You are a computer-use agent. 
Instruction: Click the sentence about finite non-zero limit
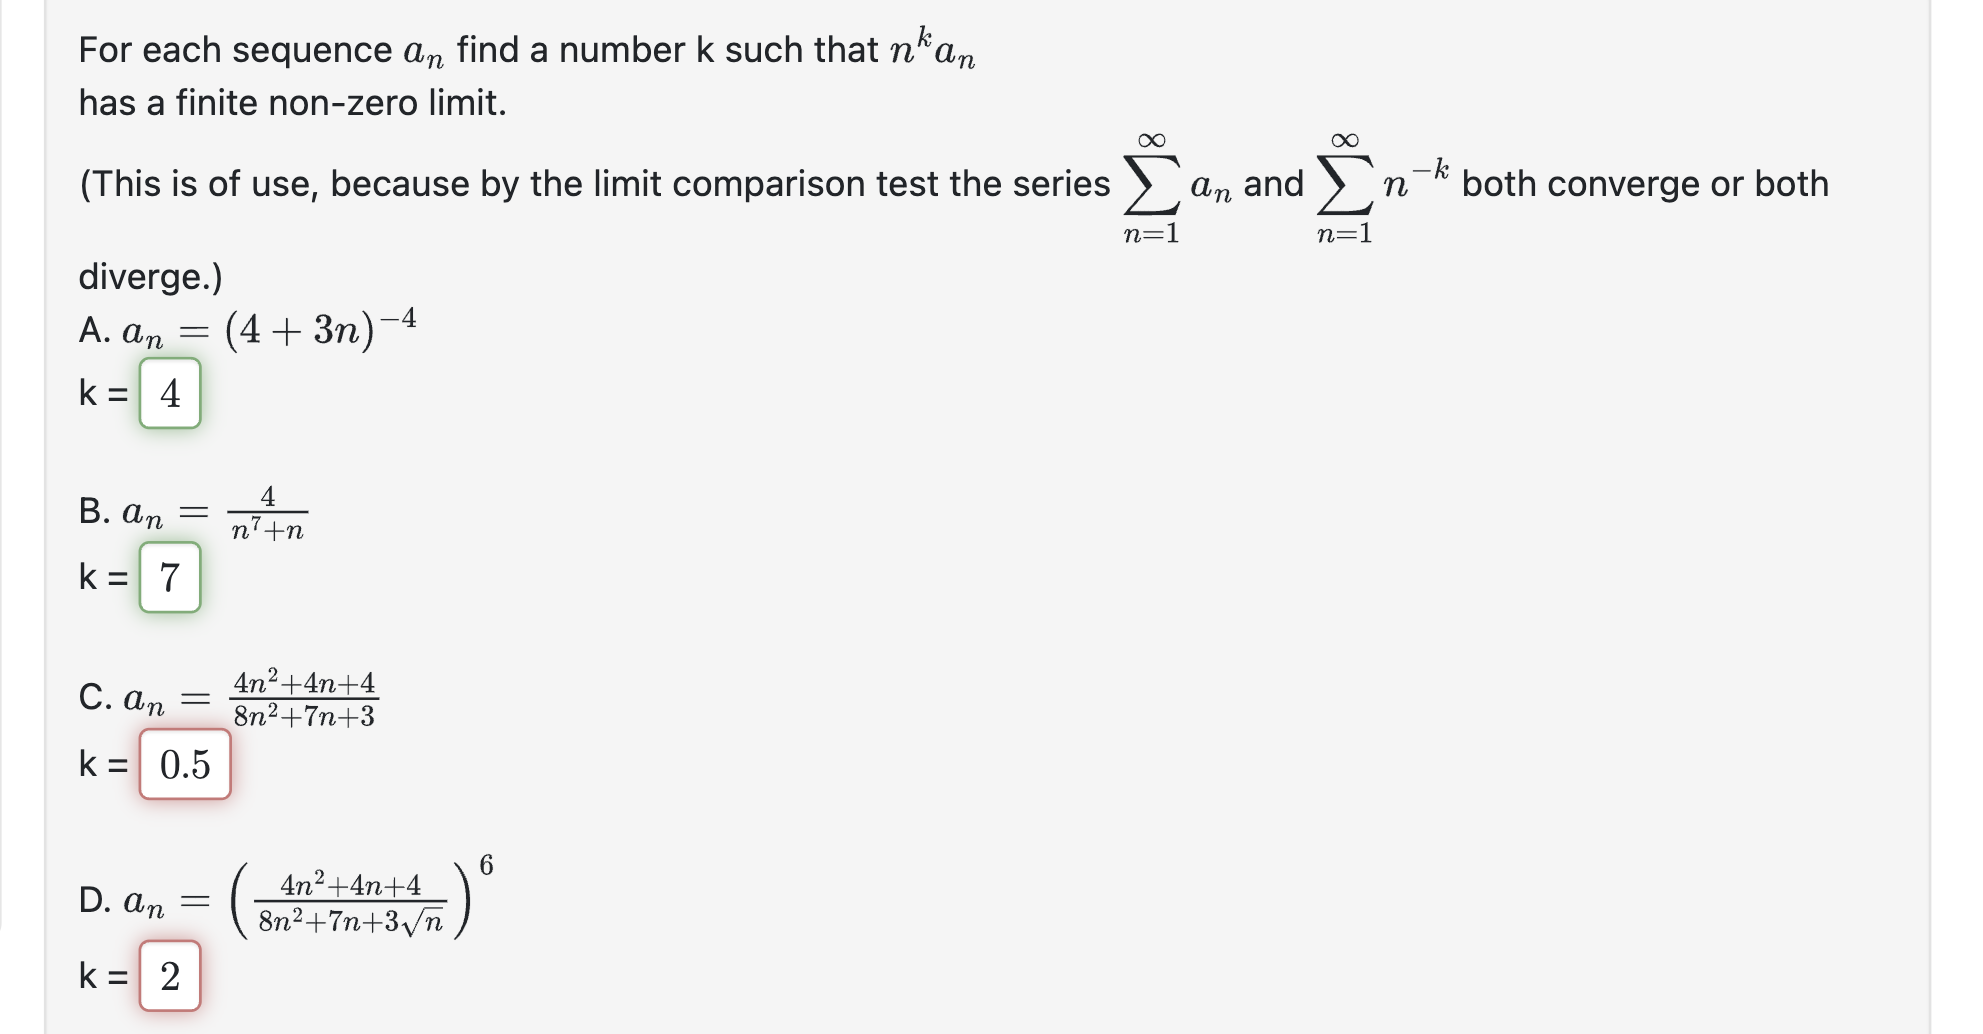(x=293, y=103)
